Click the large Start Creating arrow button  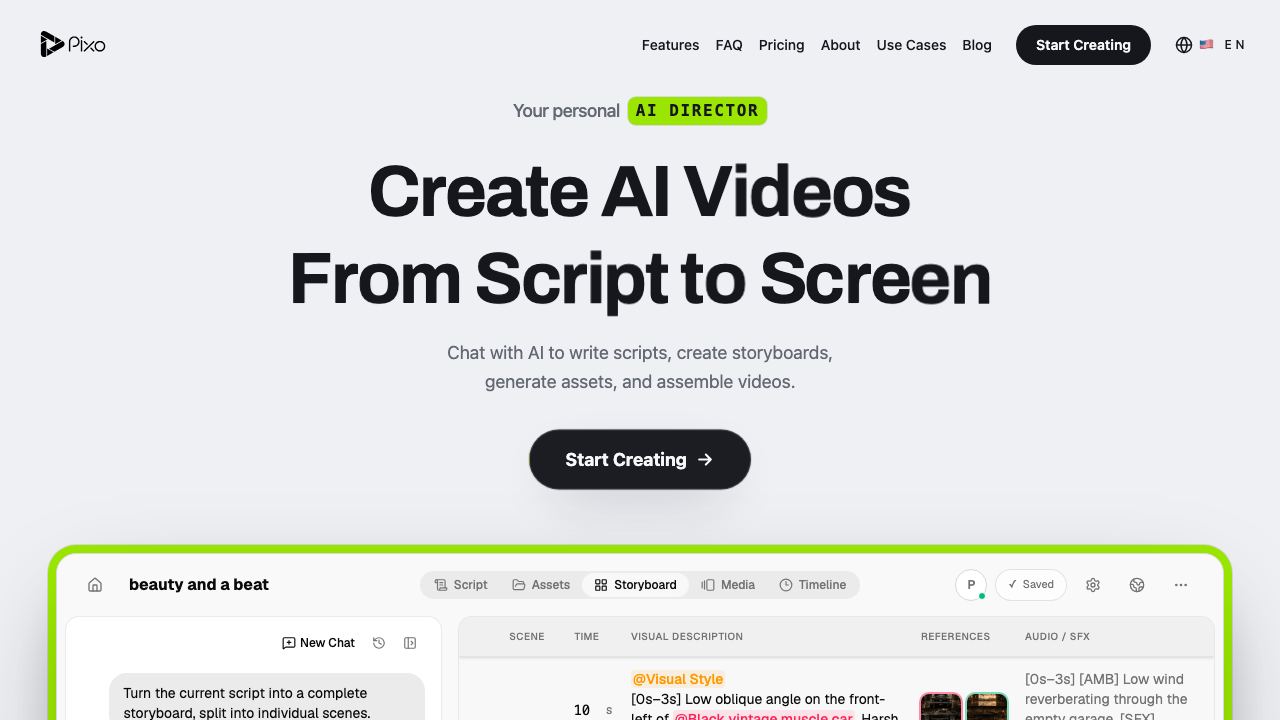[x=640, y=459]
